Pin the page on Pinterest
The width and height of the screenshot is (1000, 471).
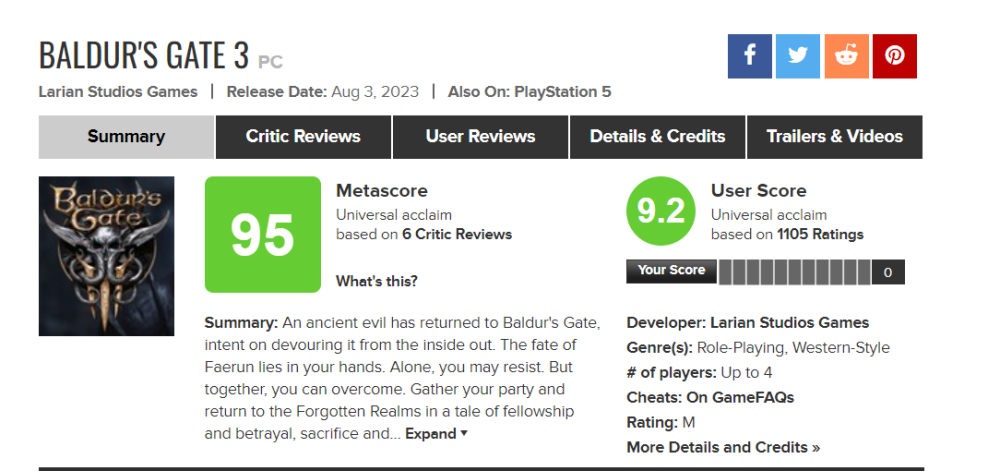(x=894, y=56)
